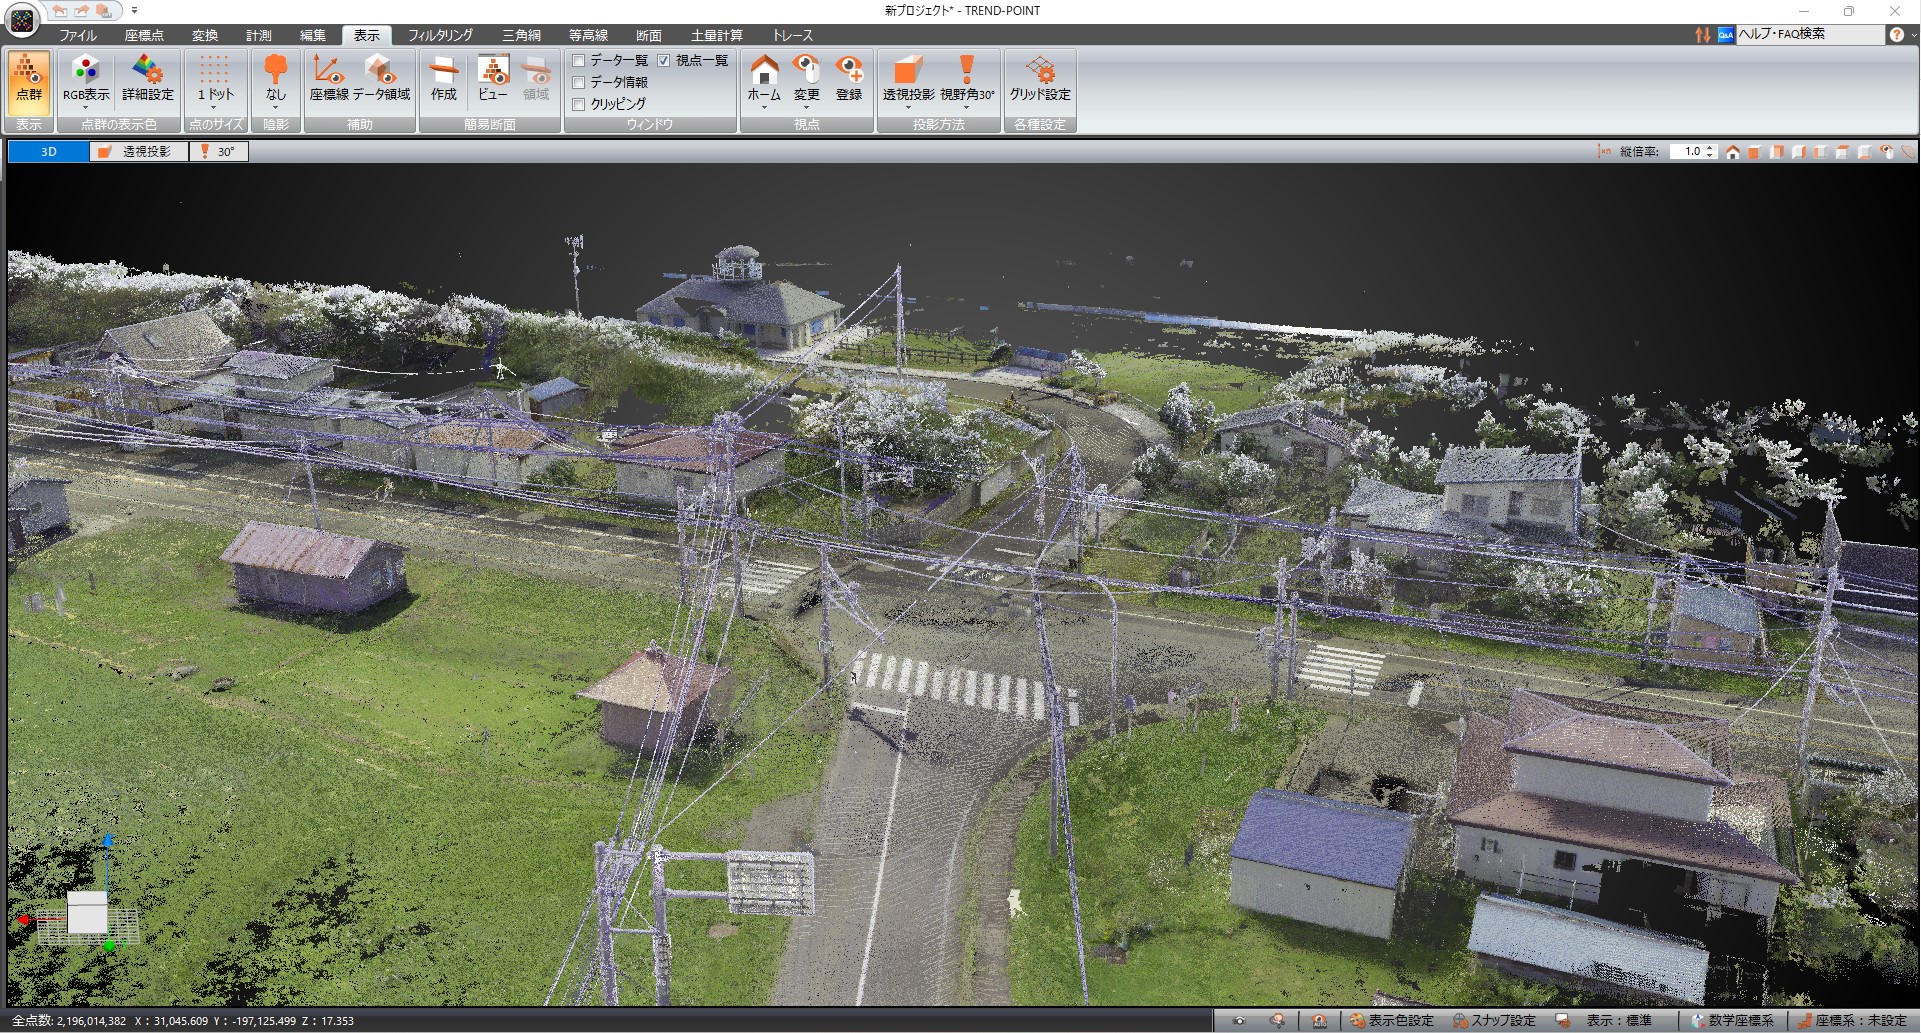Open the フィルタリング ribbon tab
Screen dimensions: 1921x1033
pyautogui.click(x=440, y=35)
